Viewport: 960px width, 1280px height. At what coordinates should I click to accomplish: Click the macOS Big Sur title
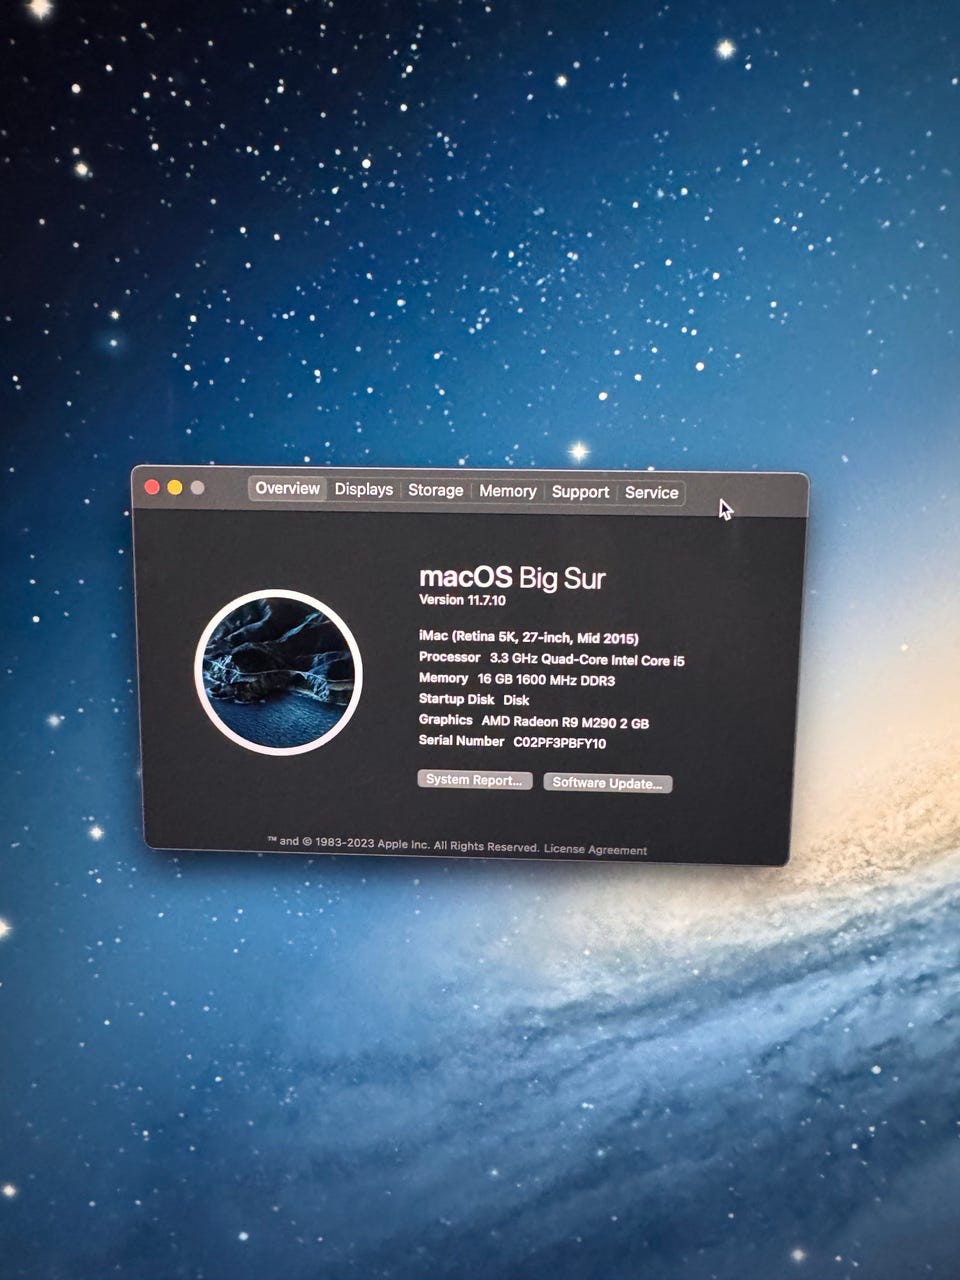coord(512,578)
